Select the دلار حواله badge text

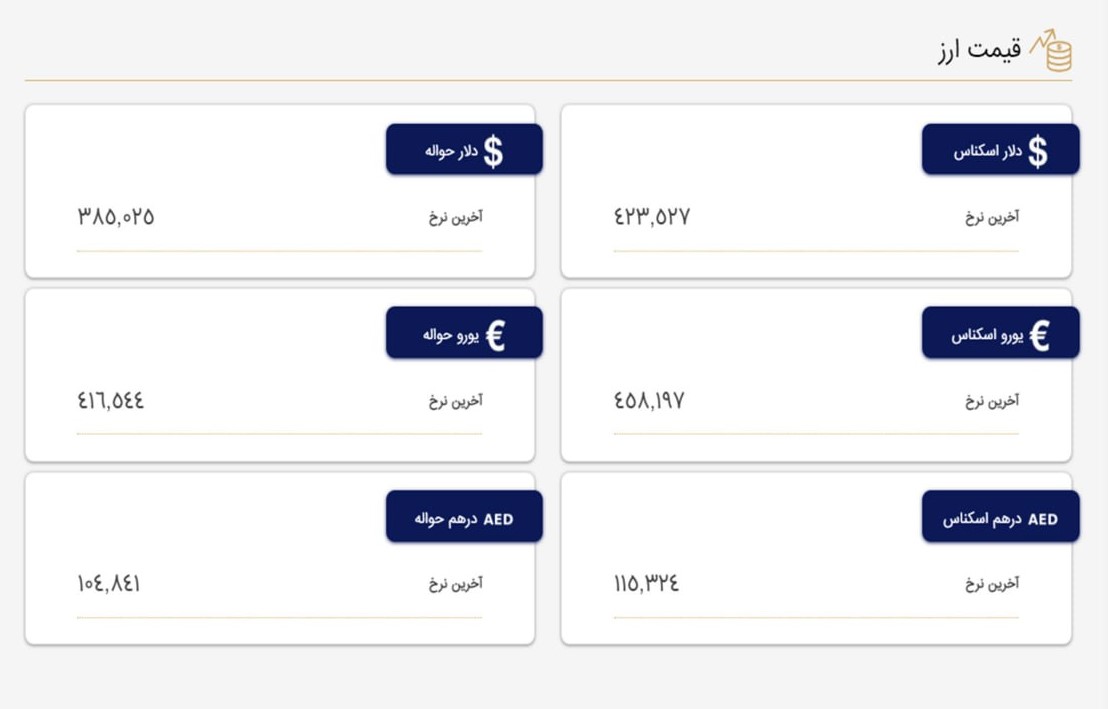click(x=451, y=151)
